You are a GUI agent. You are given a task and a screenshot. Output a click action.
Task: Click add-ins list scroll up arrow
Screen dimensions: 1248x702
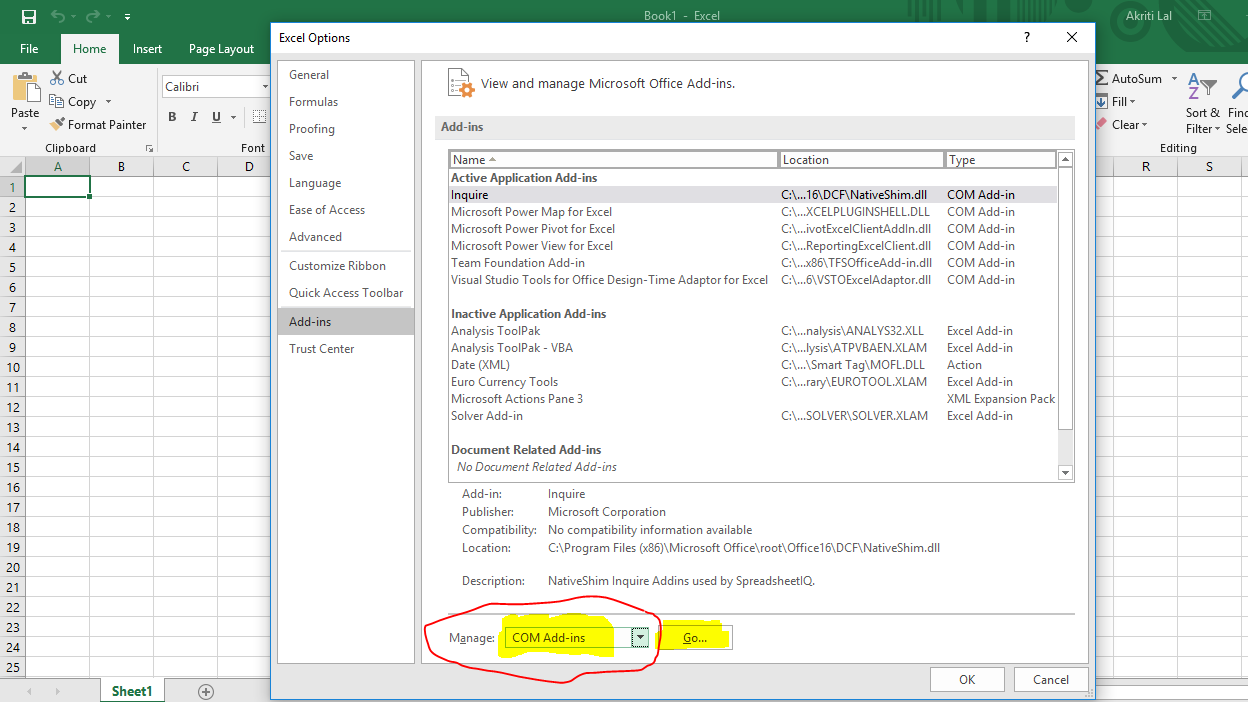pos(1065,160)
